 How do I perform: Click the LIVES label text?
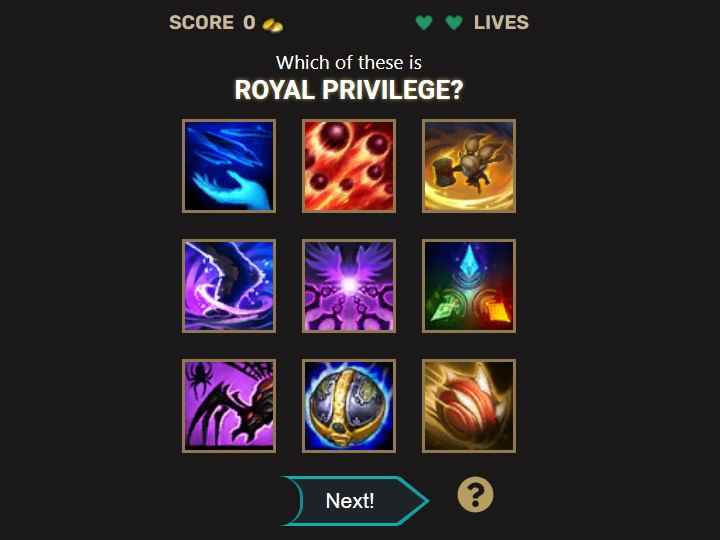(x=501, y=22)
